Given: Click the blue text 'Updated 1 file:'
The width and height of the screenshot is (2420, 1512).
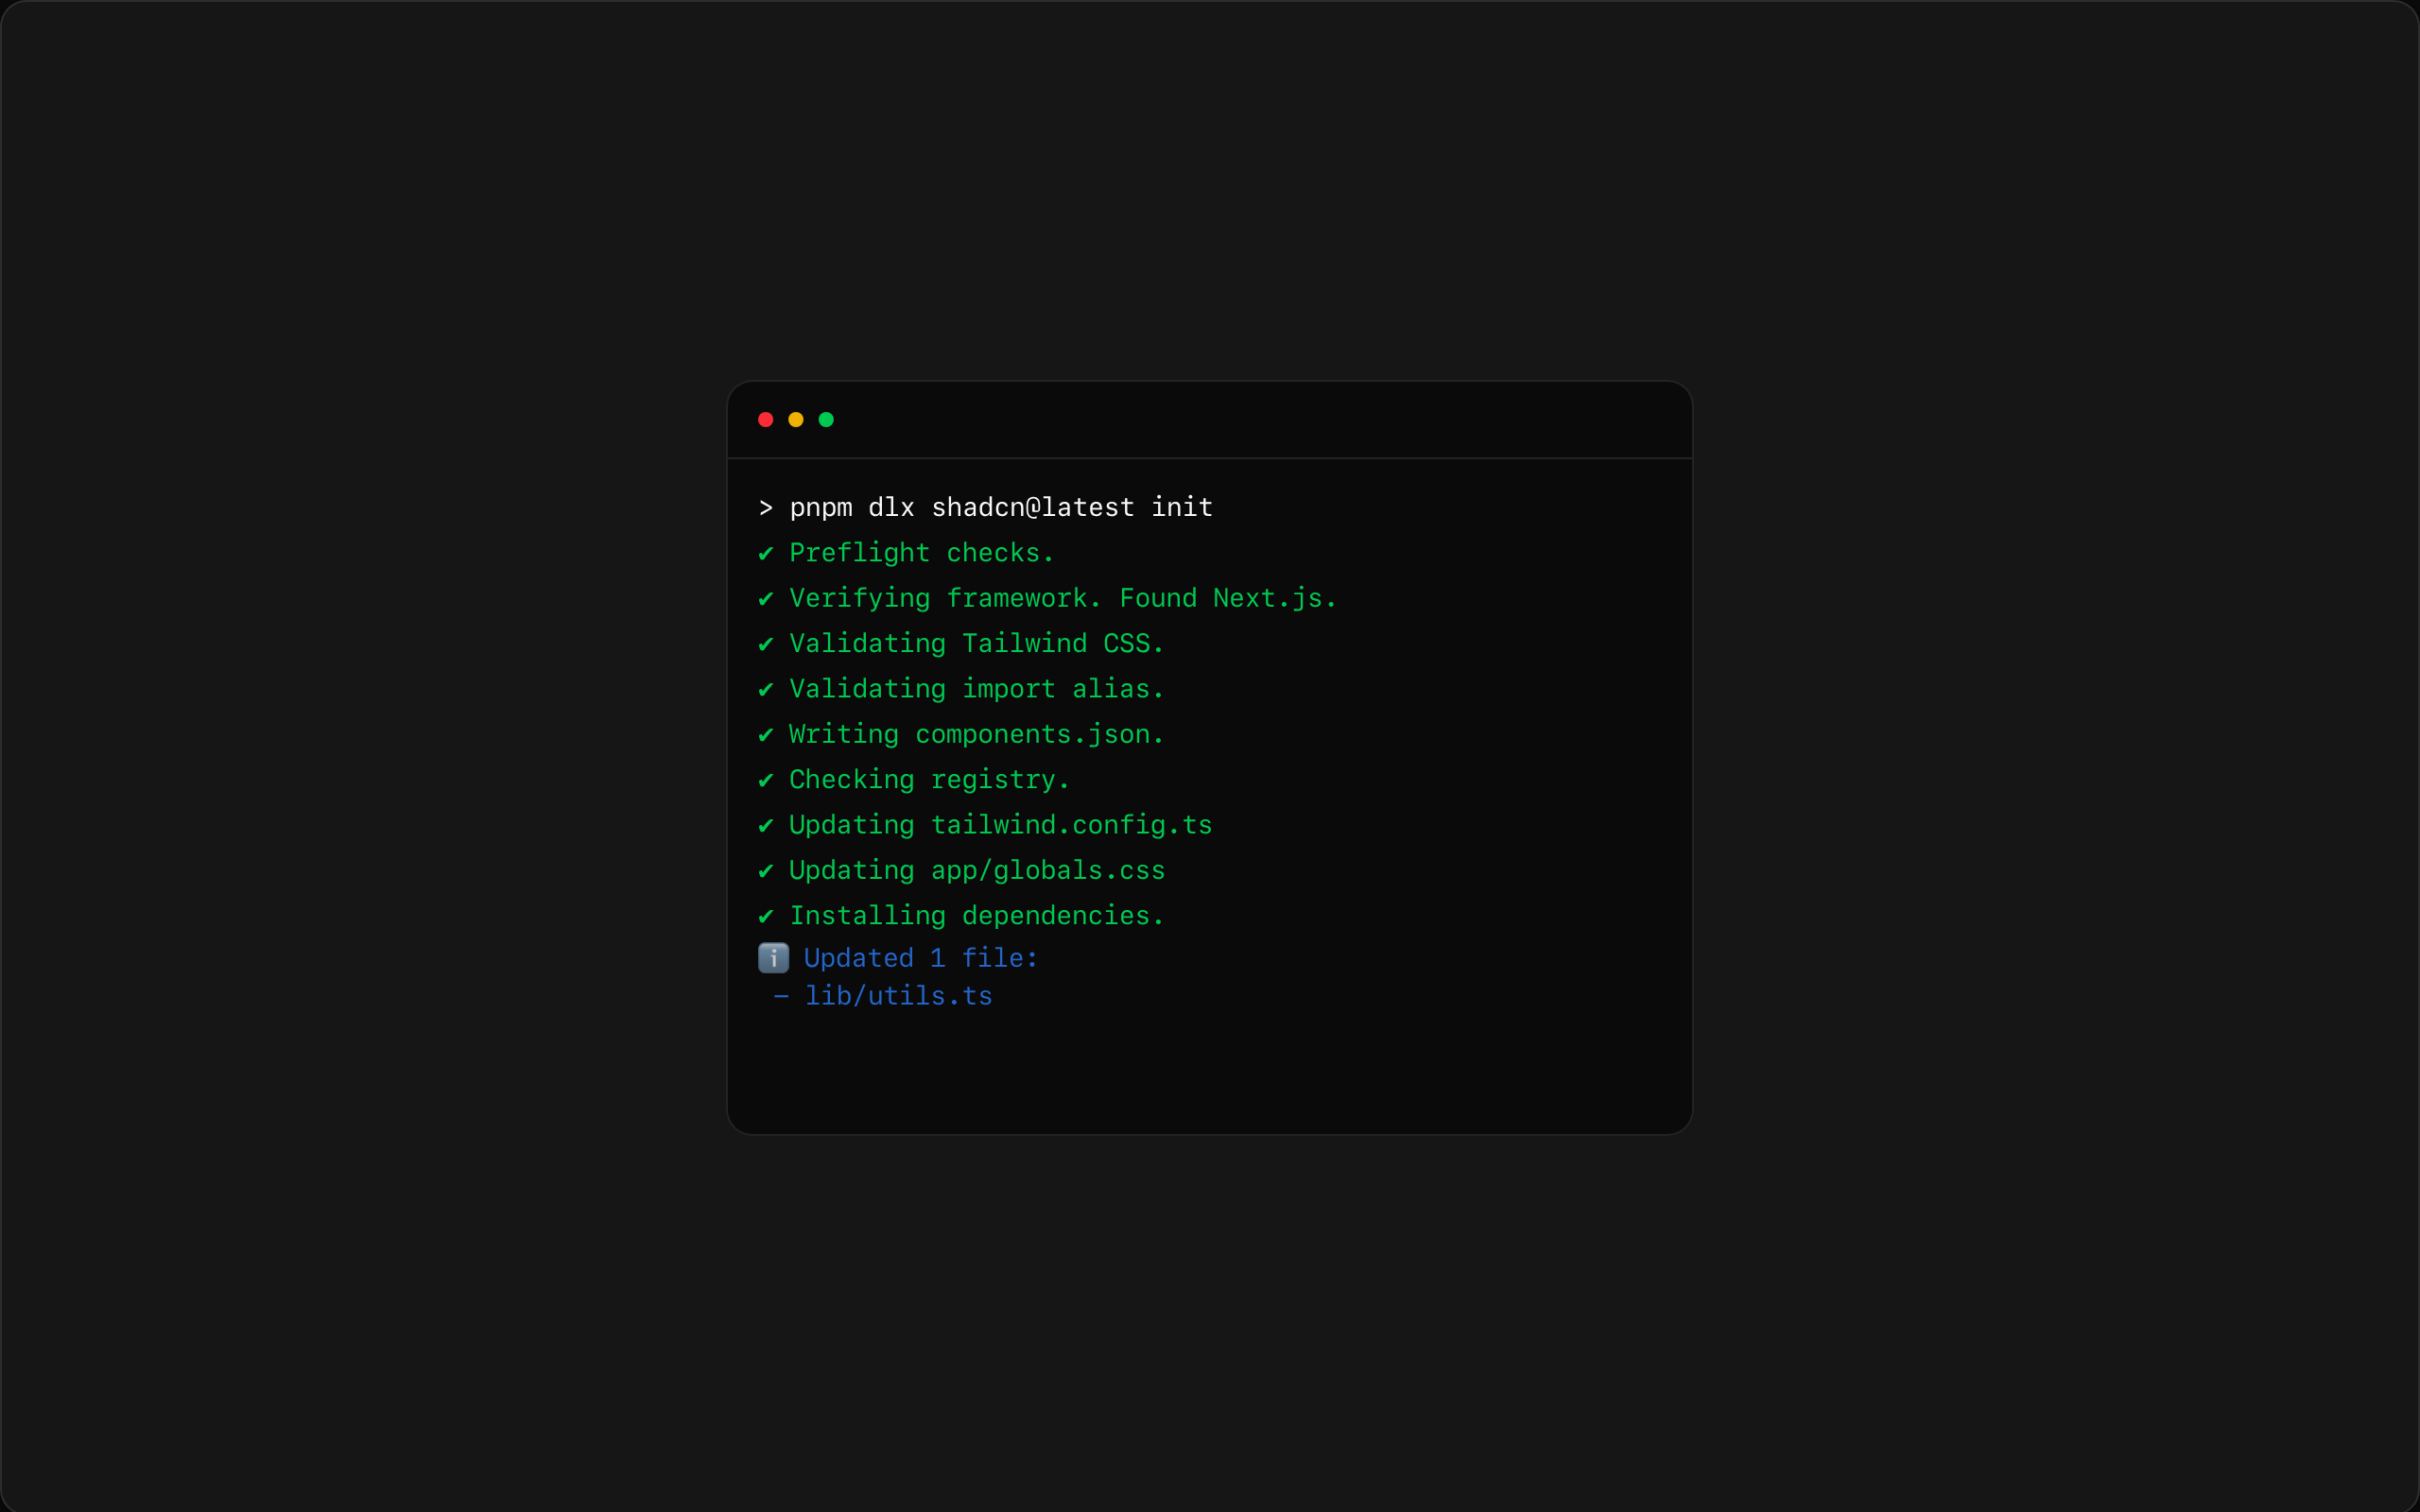Looking at the screenshot, I should 921,958.
